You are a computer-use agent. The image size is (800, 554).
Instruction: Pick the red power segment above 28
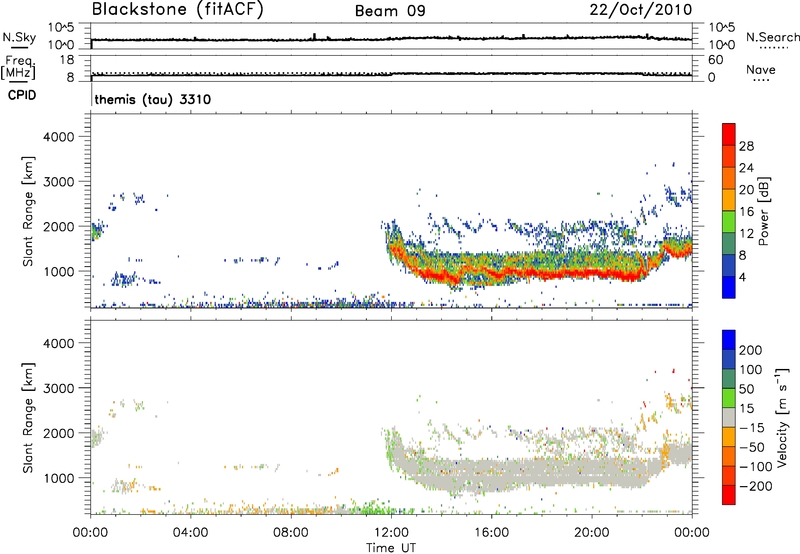[x=729, y=134]
